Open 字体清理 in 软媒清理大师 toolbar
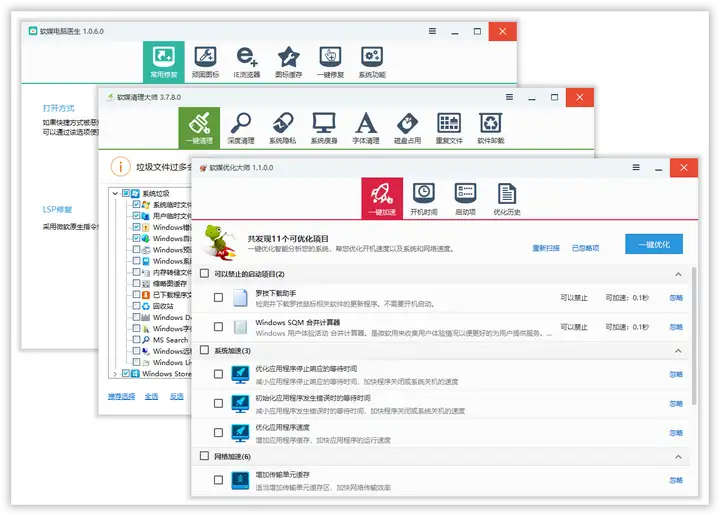The image size is (720, 516). [366, 128]
